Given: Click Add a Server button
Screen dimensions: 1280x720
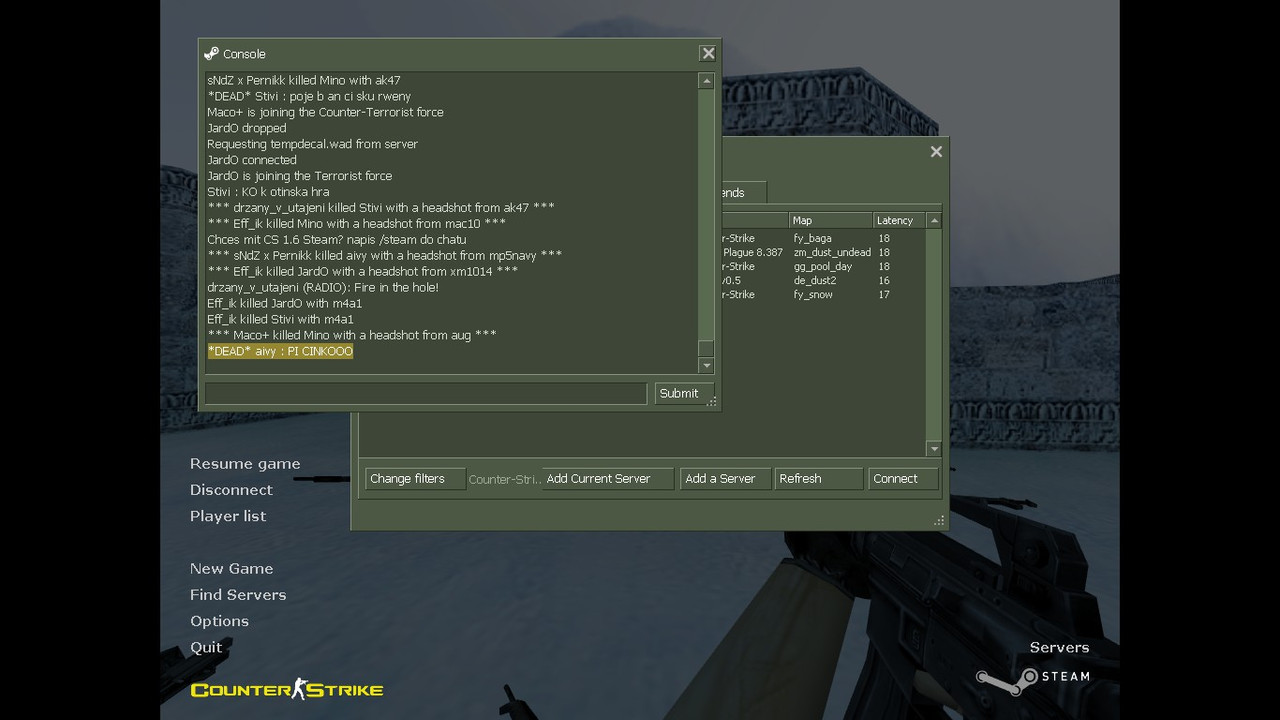Looking at the screenshot, I should tap(725, 479).
